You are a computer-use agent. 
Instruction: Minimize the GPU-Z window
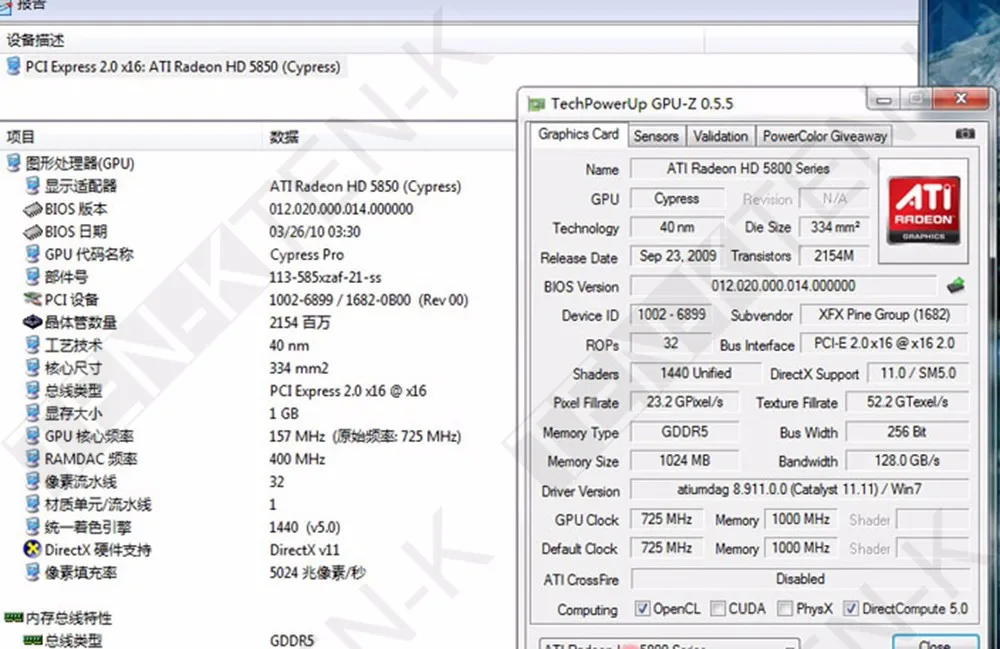pyautogui.click(x=884, y=99)
